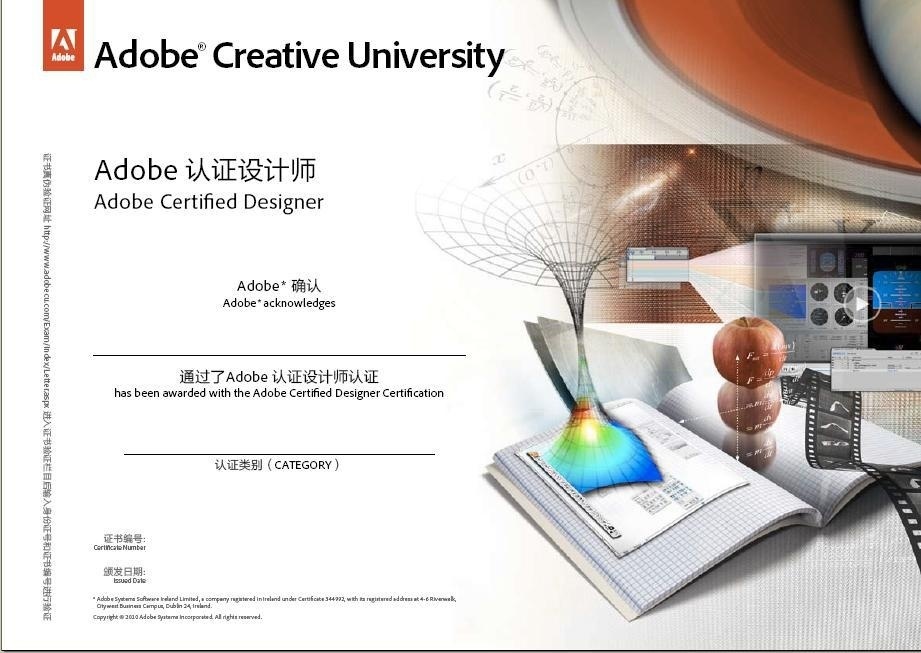The width and height of the screenshot is (921, 653).
Task: Click the "Issued Date" caption
Action: pos(130,580)
